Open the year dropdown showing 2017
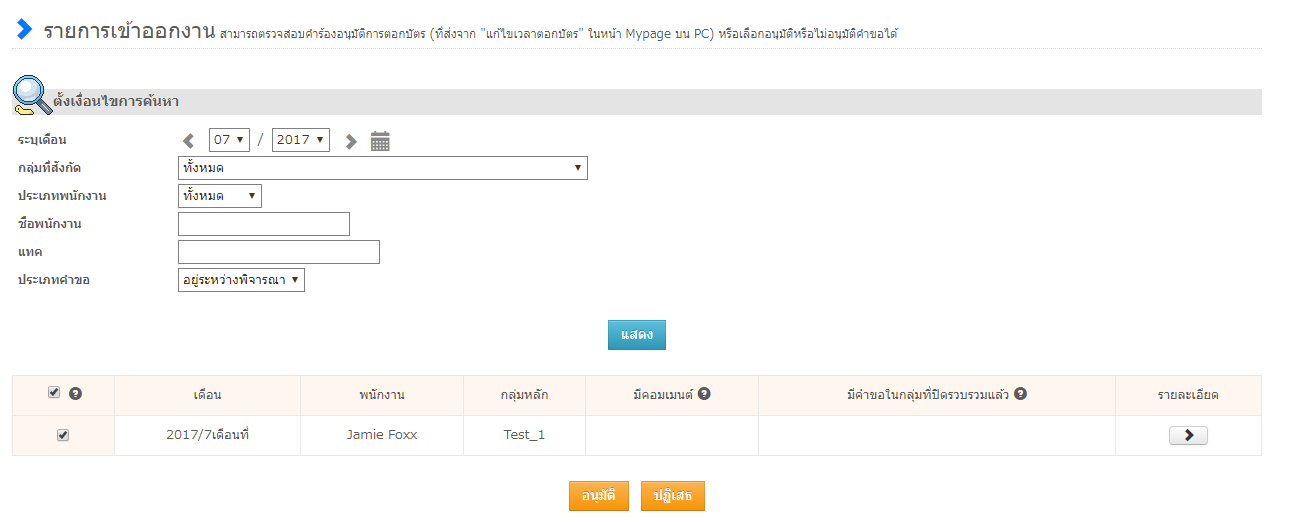1291x522 pixels. (x=300, y=140)
